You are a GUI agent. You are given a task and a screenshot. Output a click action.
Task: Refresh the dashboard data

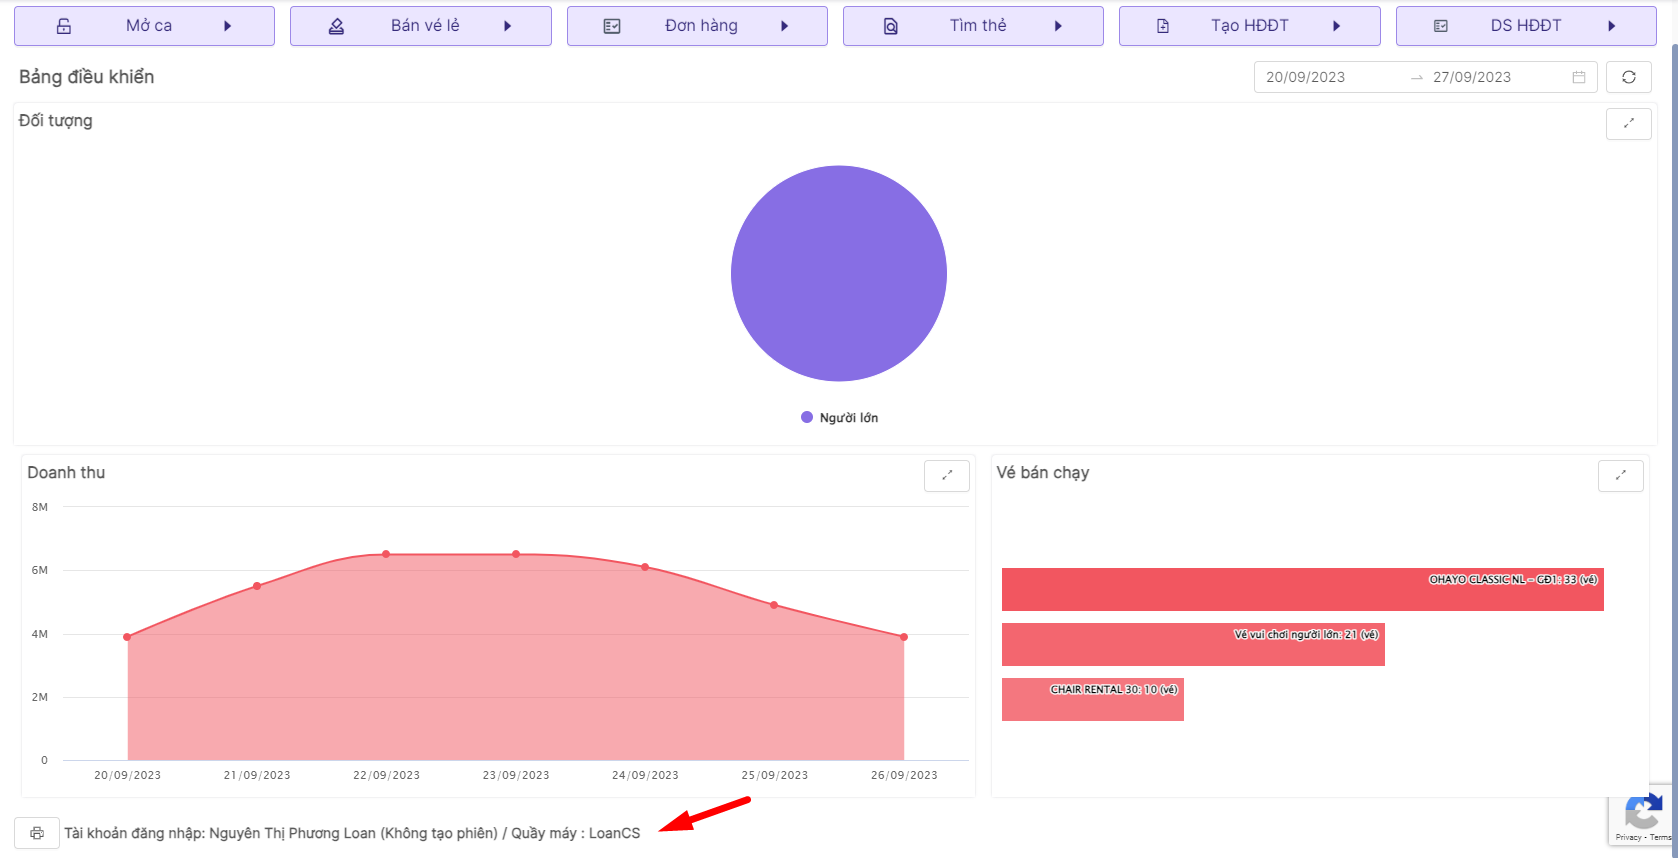tap(1628, 77)
